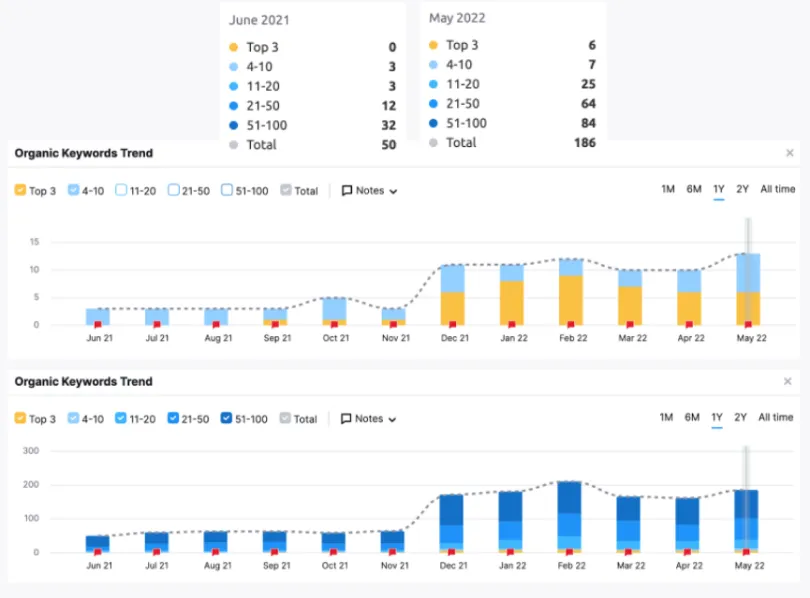Click the May 22 note flag, lower chart

coord(746,553)
